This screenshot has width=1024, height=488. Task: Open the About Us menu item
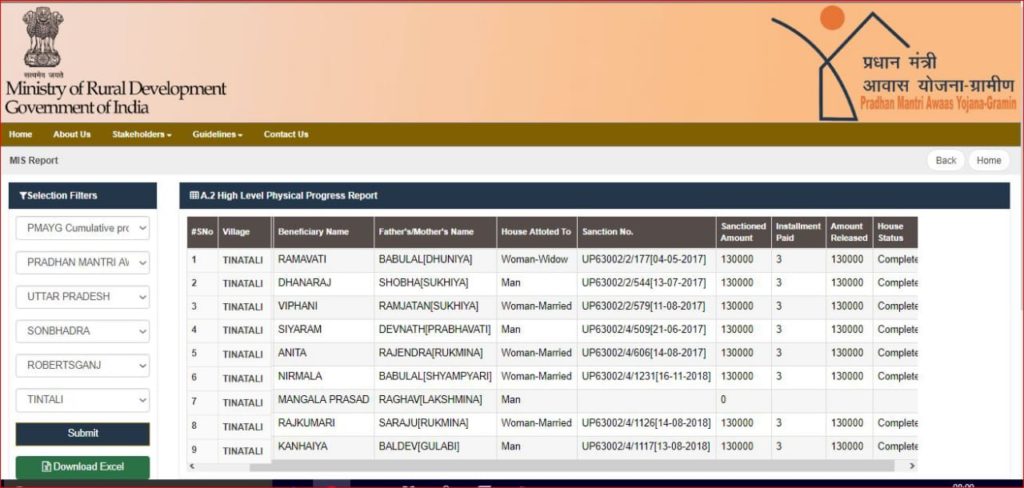(x=72, y=134)
